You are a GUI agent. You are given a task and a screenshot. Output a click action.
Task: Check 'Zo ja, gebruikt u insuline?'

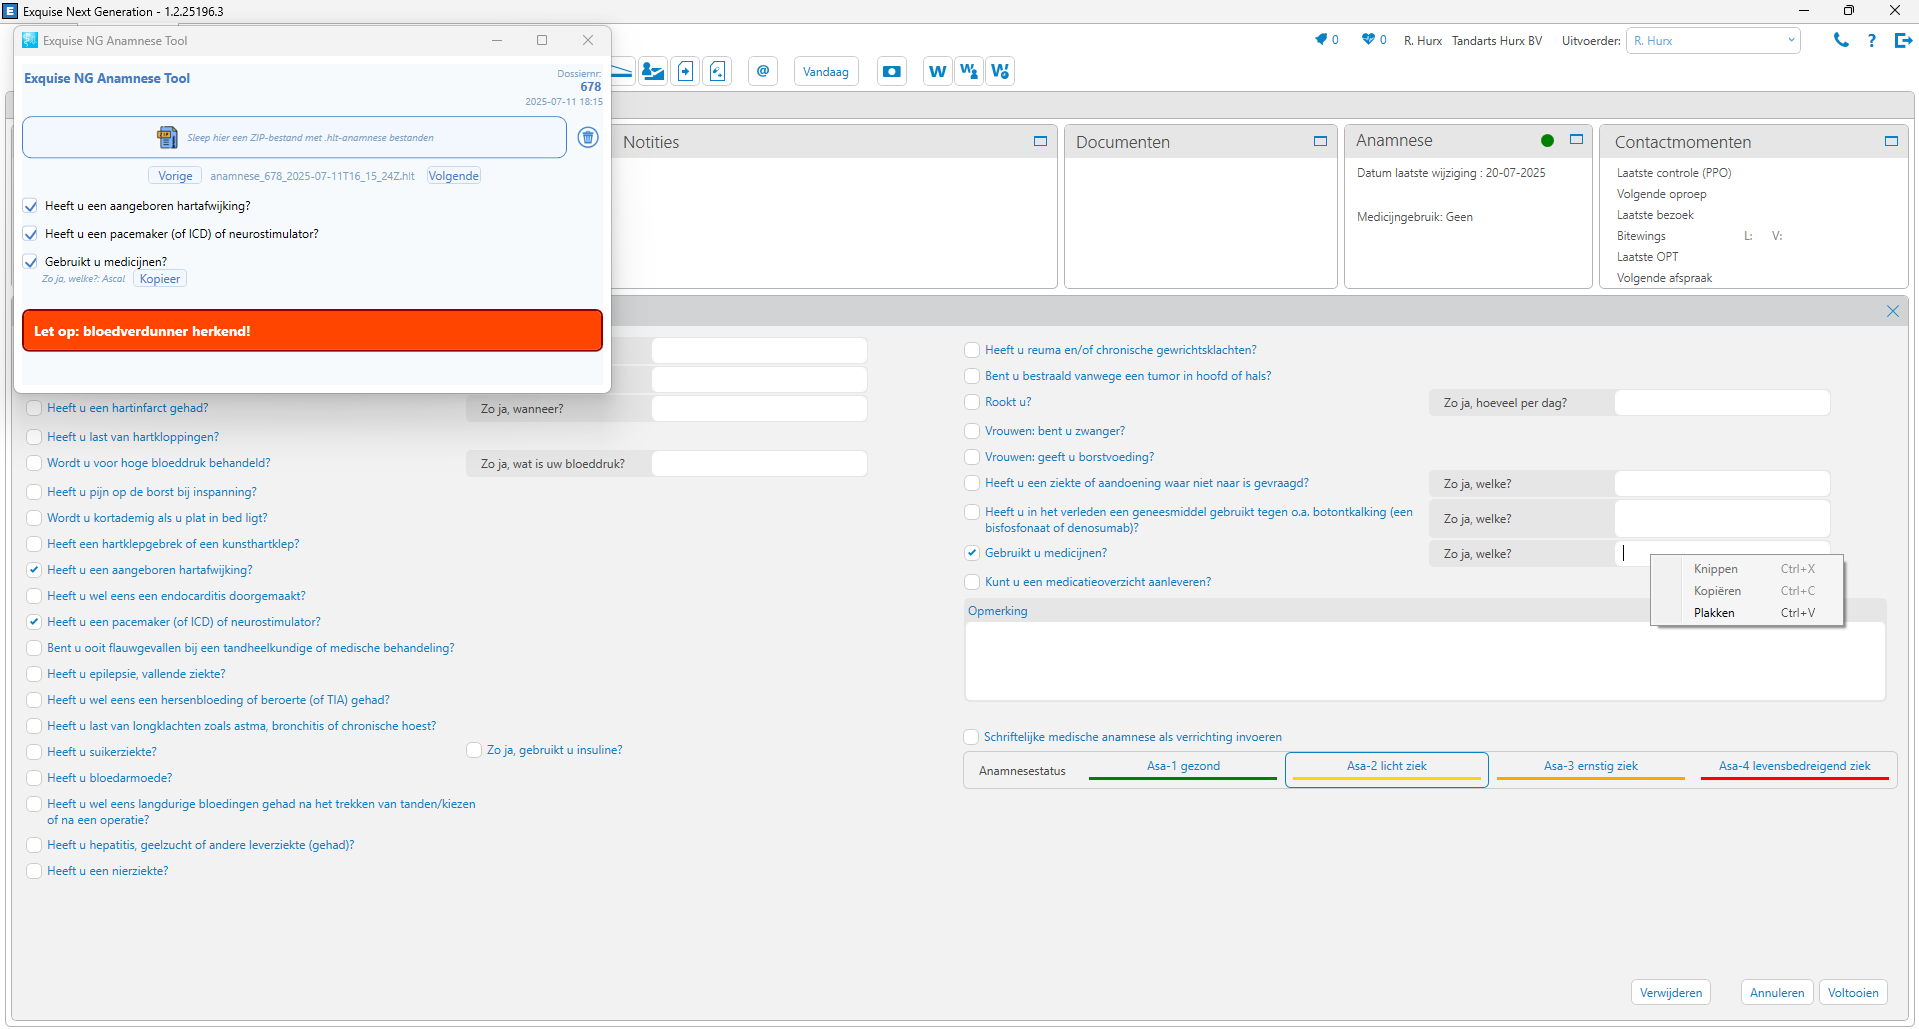pos(474,750)
